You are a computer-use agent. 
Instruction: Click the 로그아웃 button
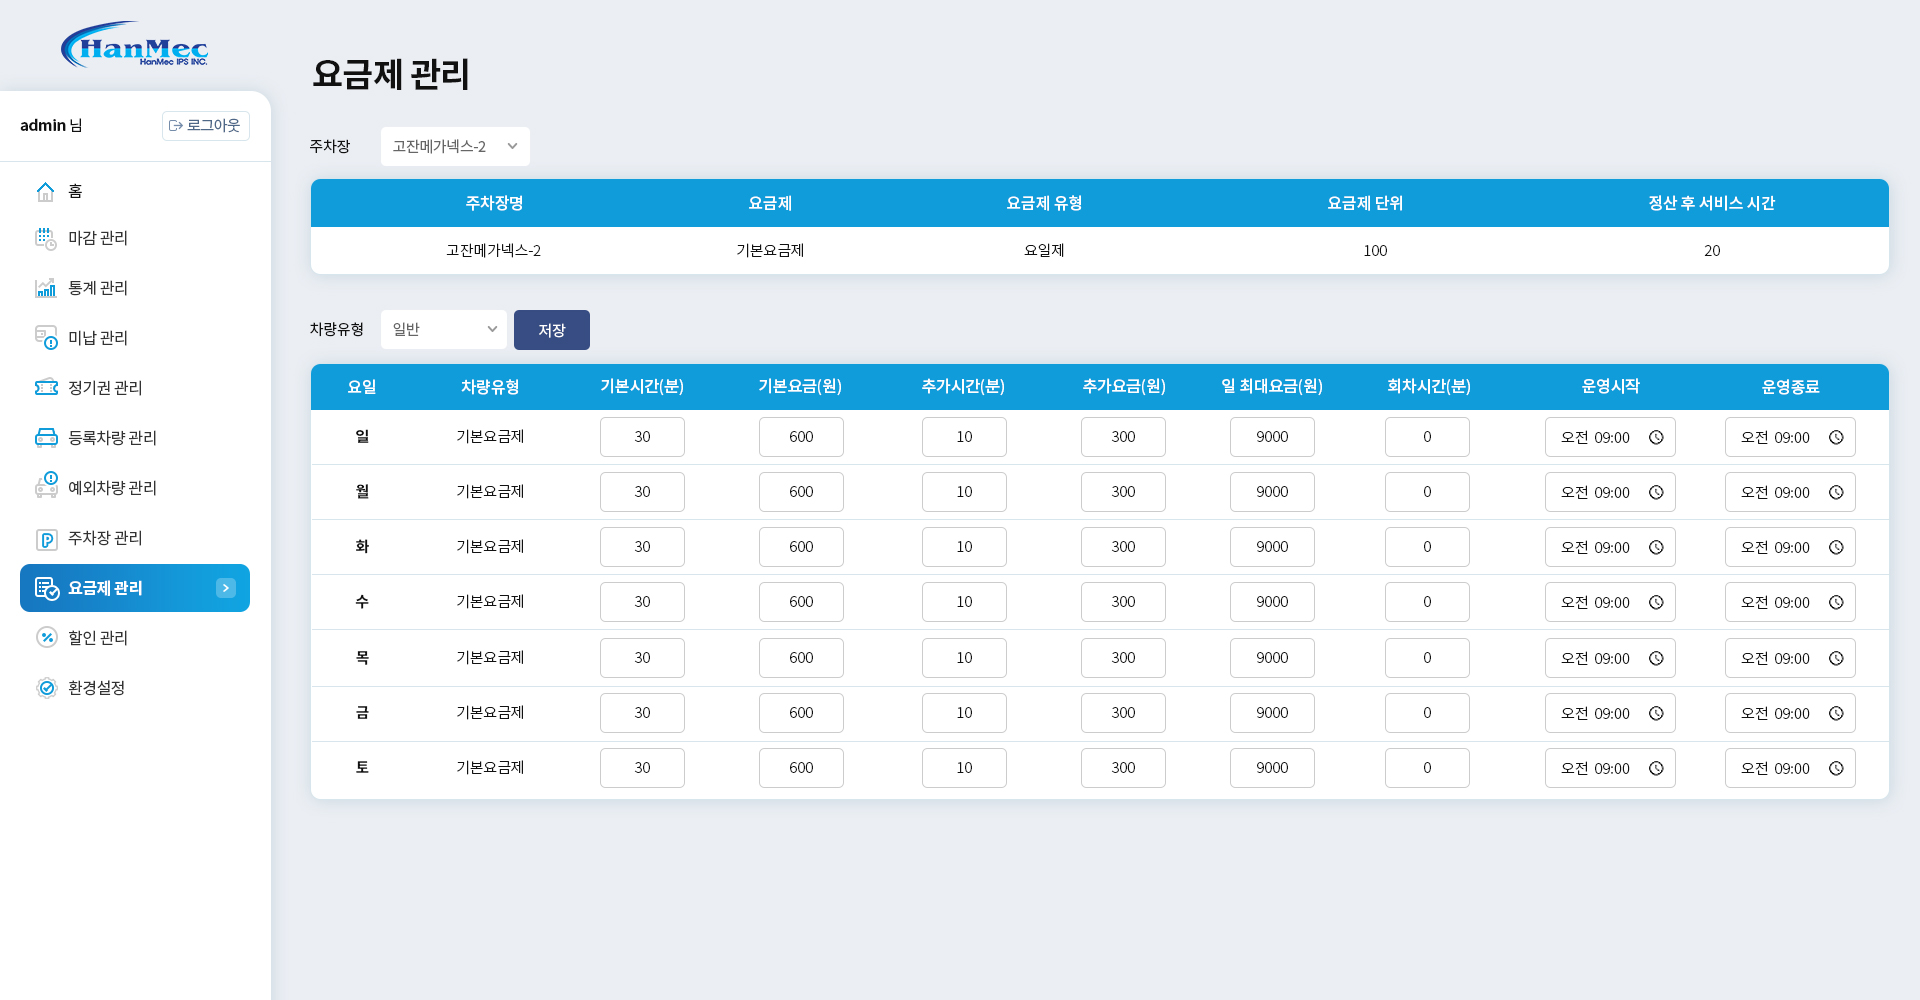point(206,126)
